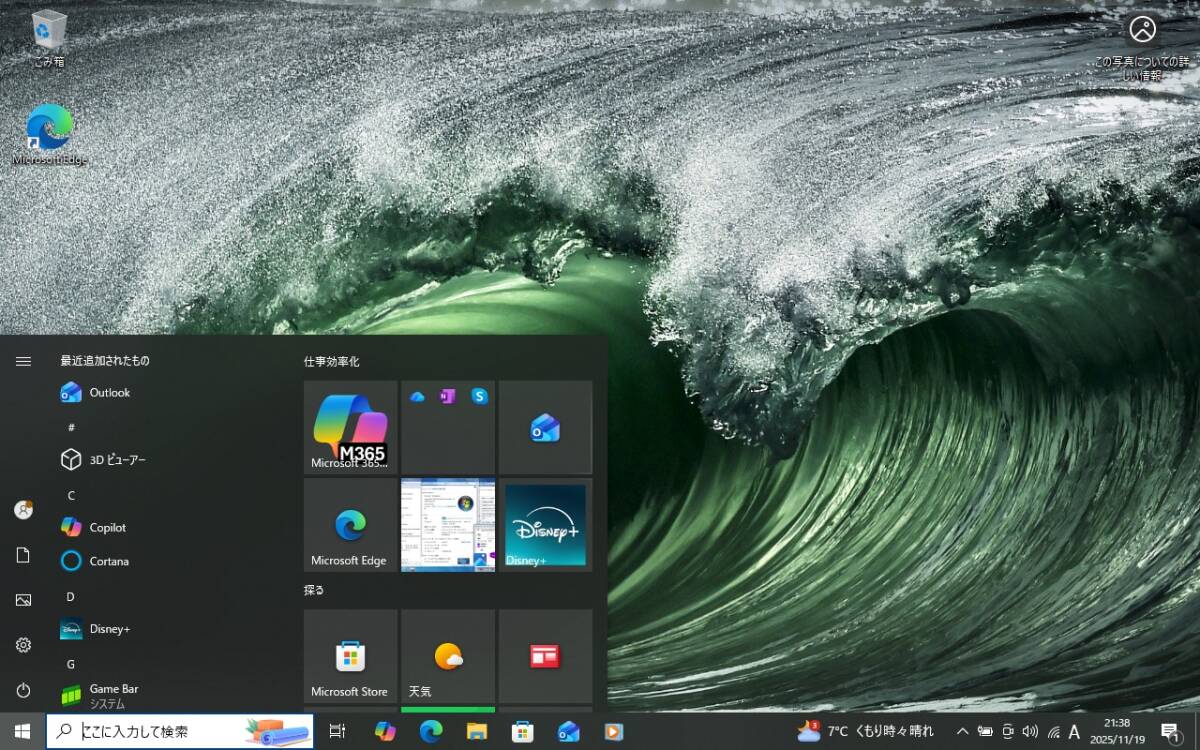Screen dimensions: 1200x750
Task: Open Pictures from the Start sidebar
Action: pyautogui.click(x=23, y=600)
